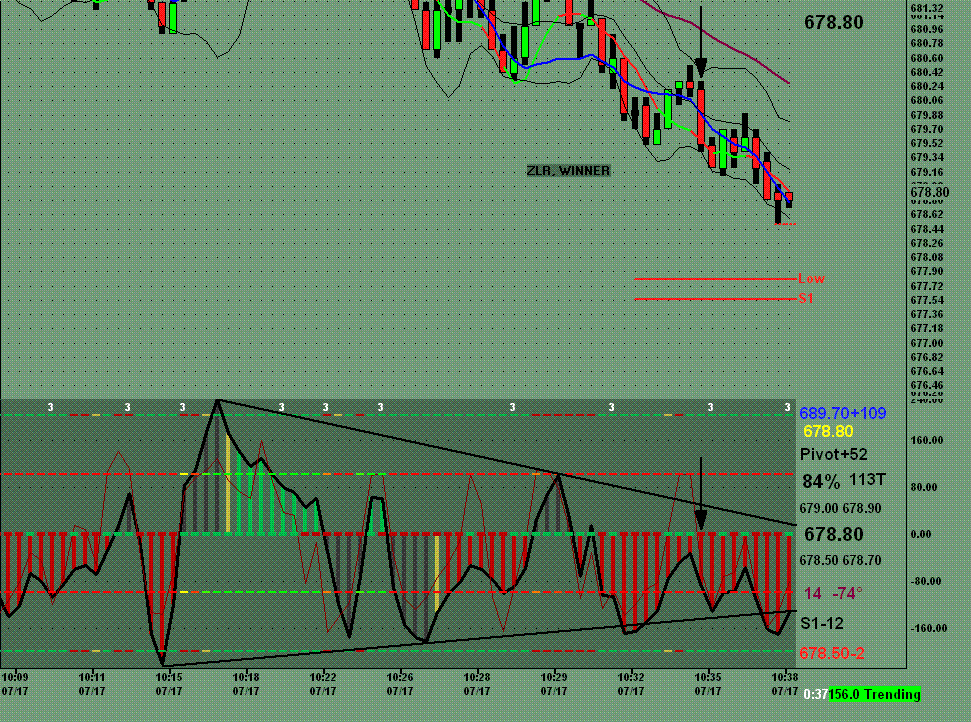Click the 10:09 time axis label
Viewport: 971px width, 722px height.
click(15, 676)
